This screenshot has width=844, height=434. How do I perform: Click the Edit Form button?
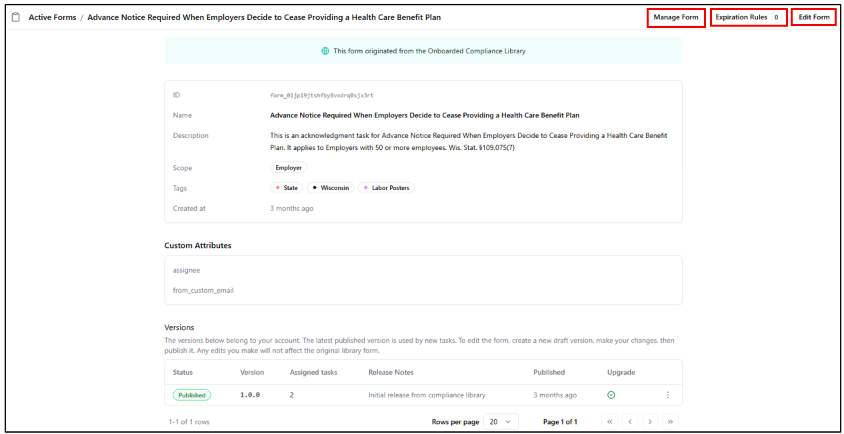point(813,18)
